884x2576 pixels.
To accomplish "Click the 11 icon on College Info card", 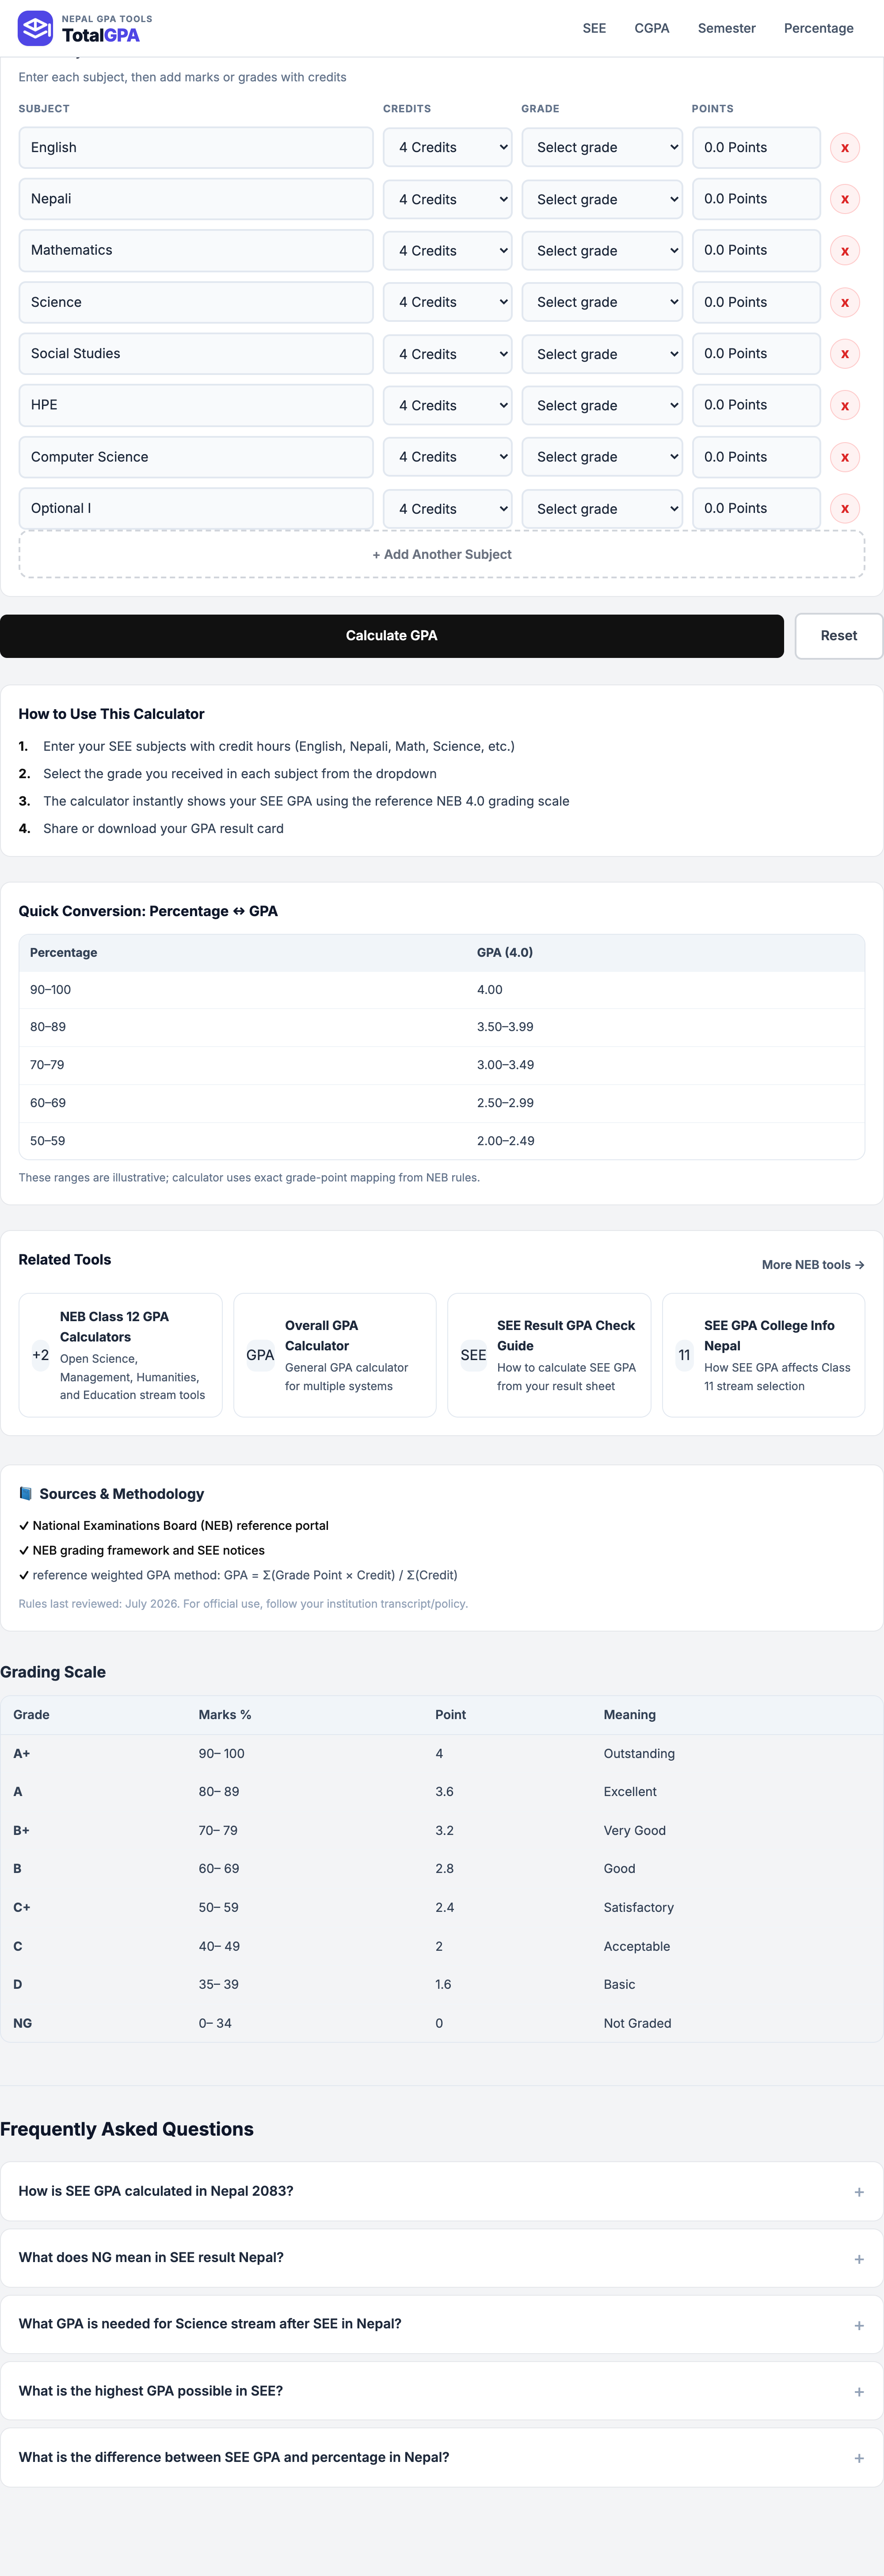I will (684, 1355).
